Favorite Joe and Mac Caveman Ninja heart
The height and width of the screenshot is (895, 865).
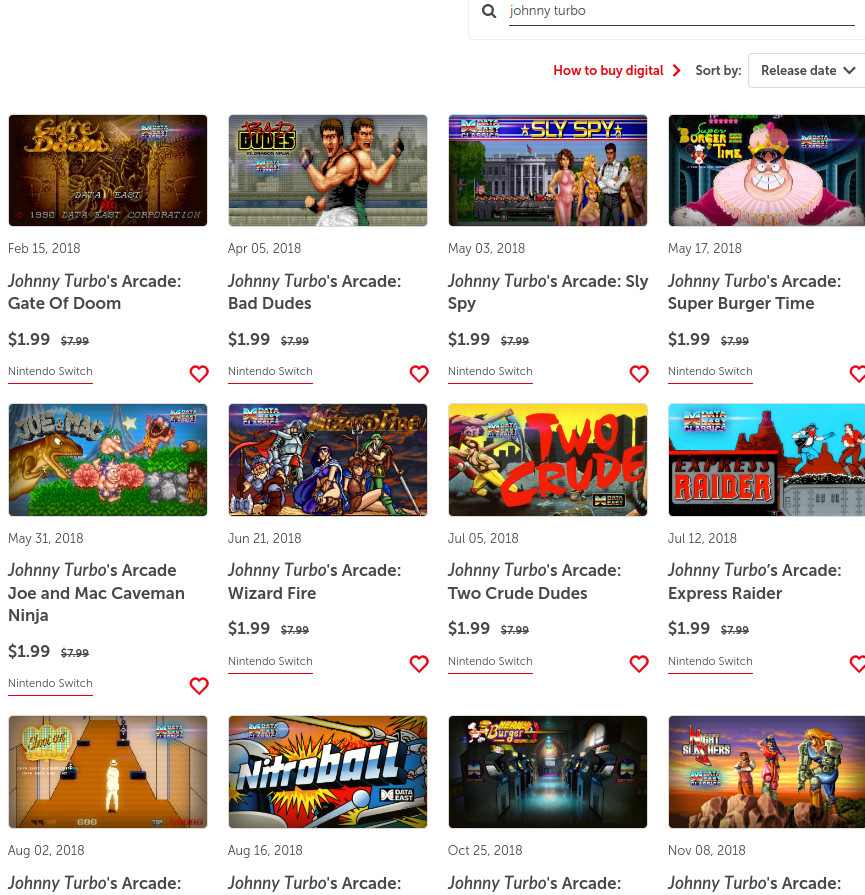pyautogui.click(x=199, y=686)
